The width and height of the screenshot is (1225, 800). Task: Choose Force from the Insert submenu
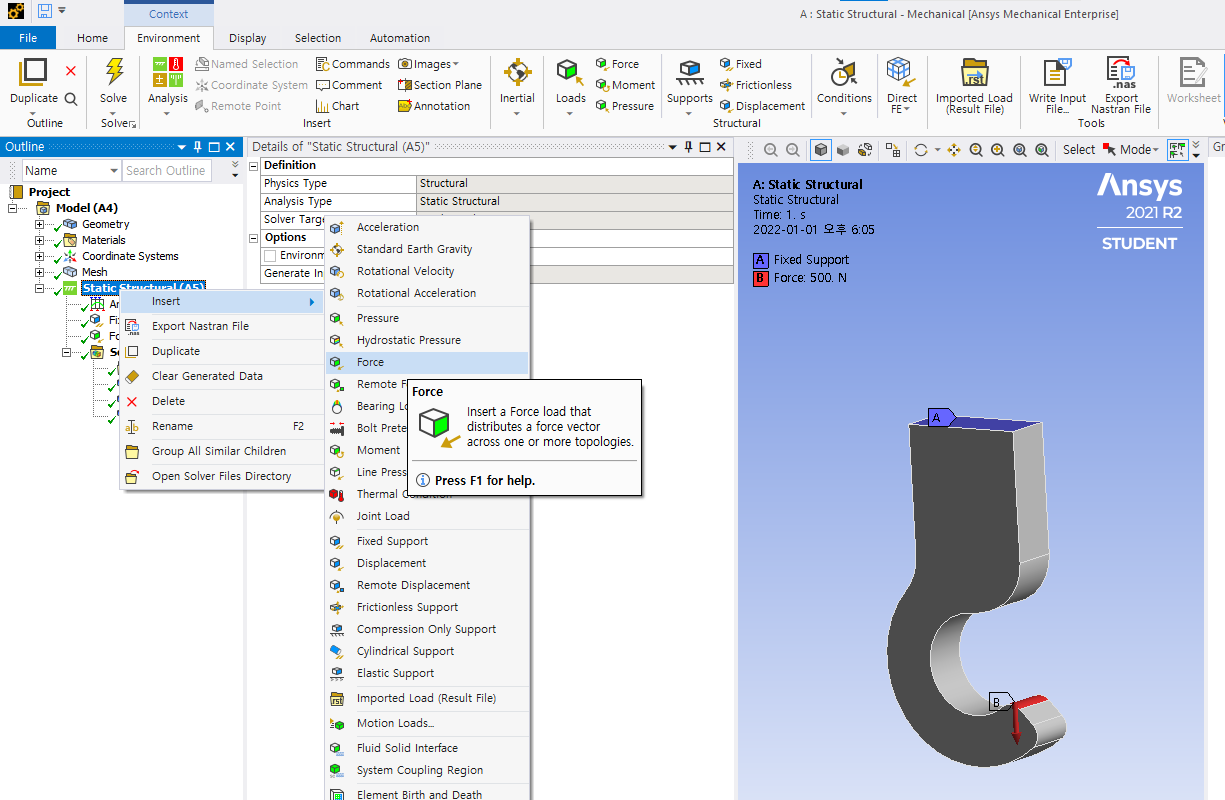pos(427,362)
